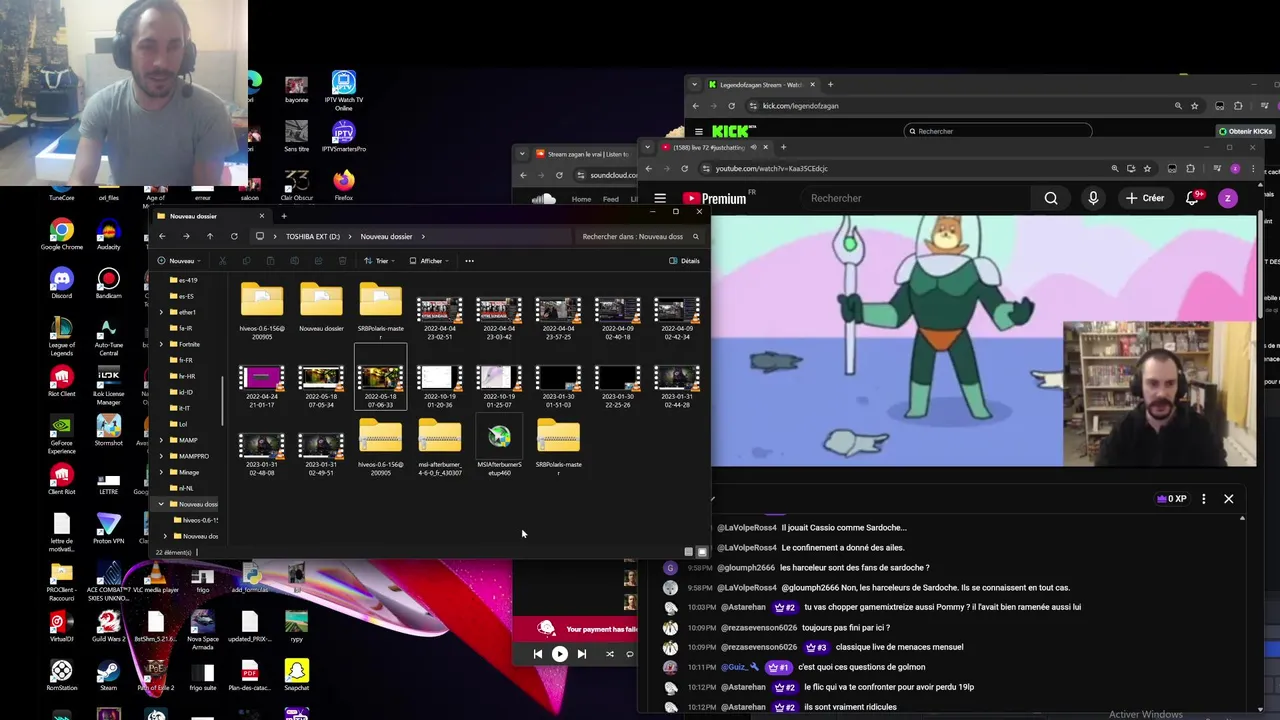Click Explorer search box Rechercher dans Nouveau dossier

click(x=640, y=237)
